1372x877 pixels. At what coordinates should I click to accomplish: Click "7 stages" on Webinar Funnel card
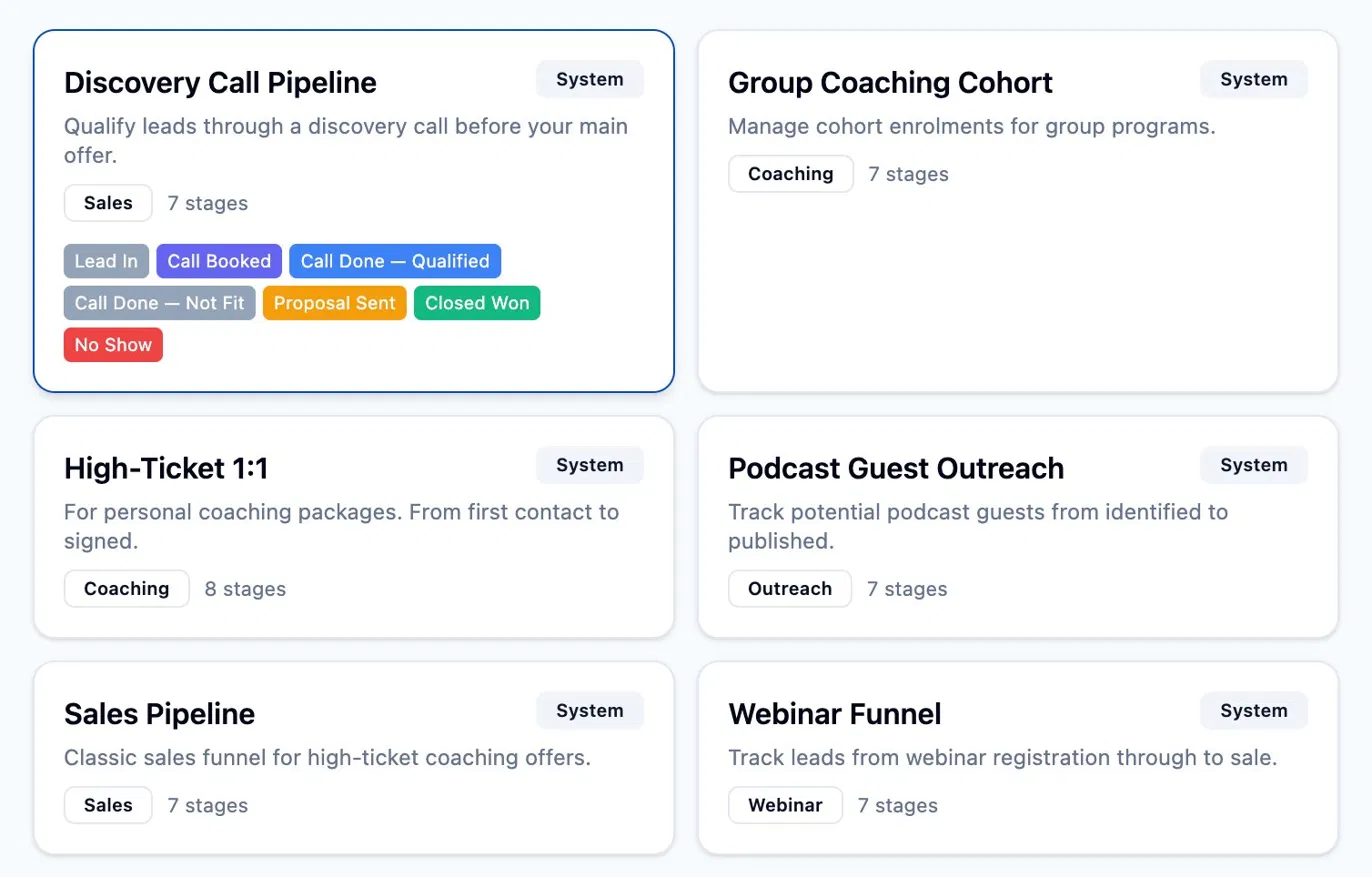(898, 805)
